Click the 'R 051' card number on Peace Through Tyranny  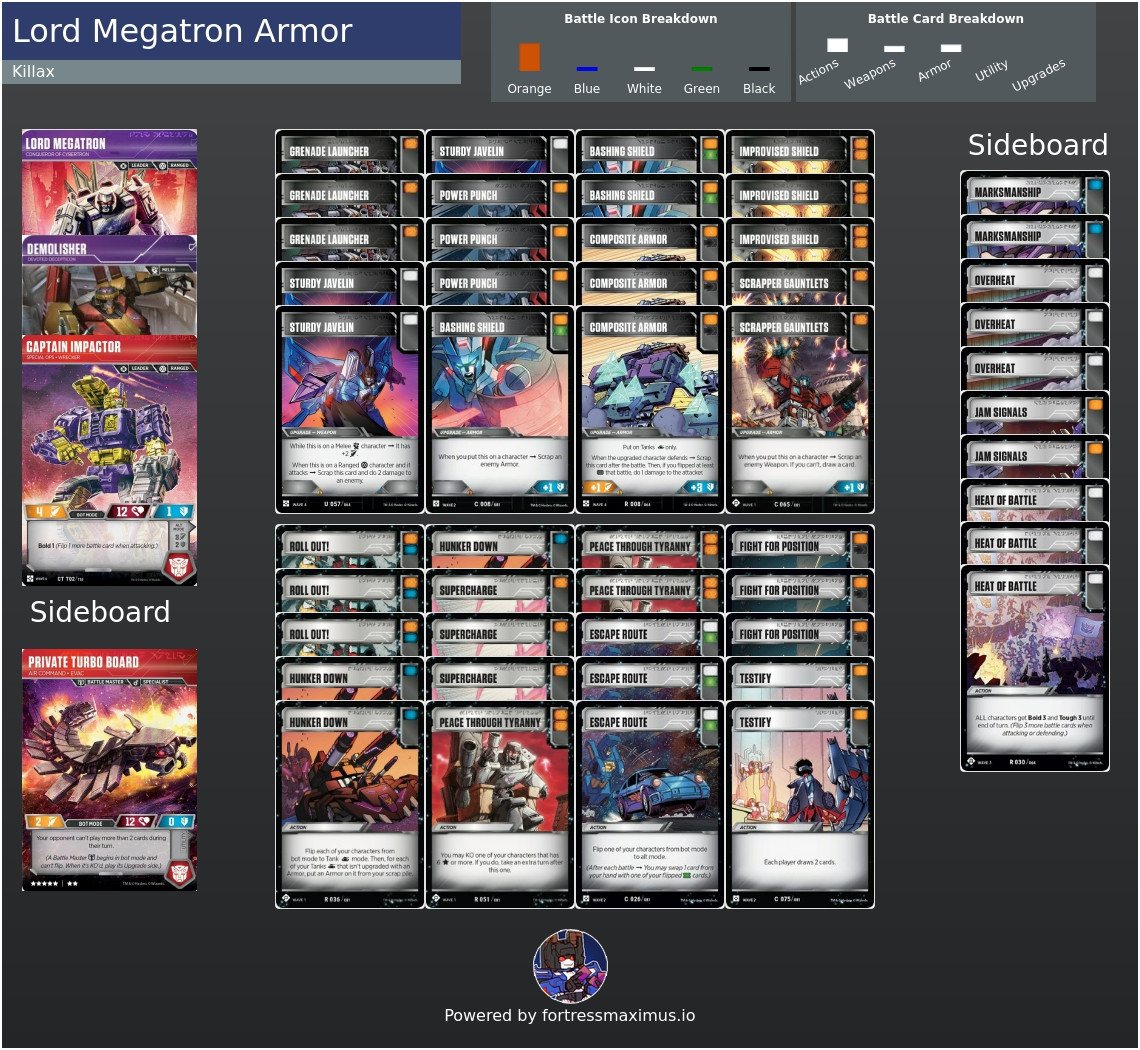click(x=488, y=899)
